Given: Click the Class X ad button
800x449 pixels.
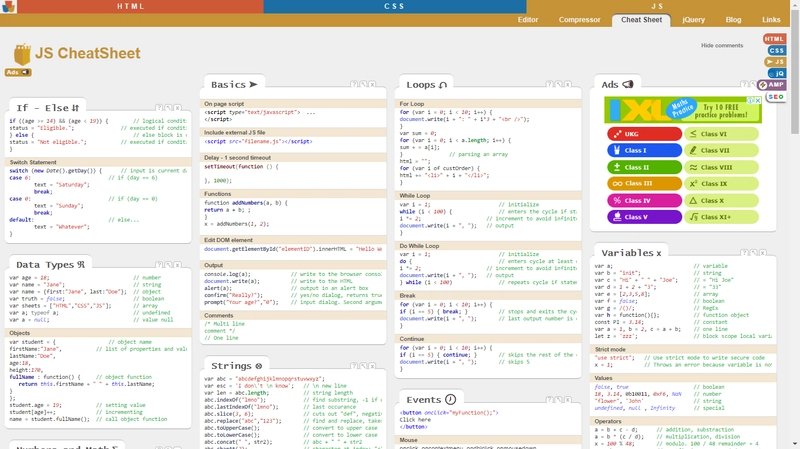Looking at the screenshot, I should tap(721, 200).
